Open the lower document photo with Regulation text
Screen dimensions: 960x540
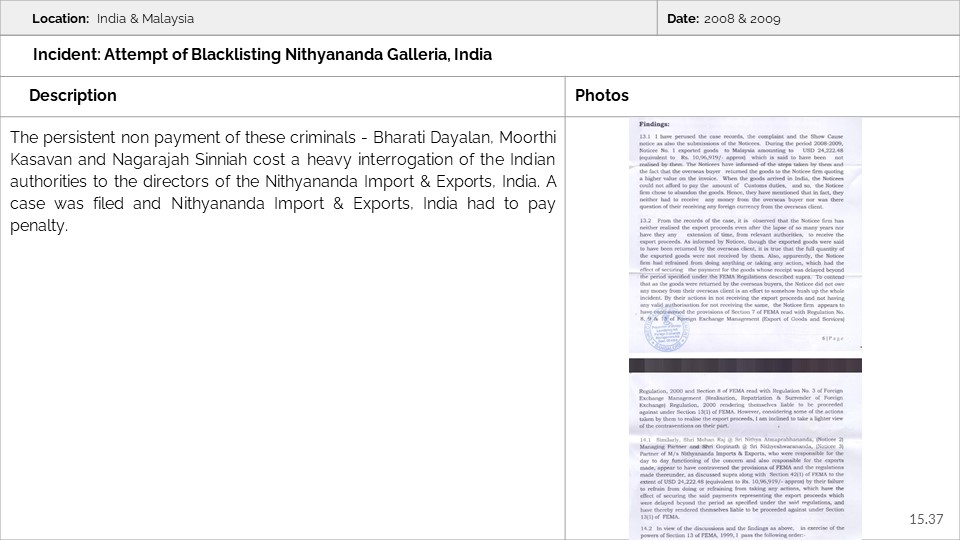point(745,458)
